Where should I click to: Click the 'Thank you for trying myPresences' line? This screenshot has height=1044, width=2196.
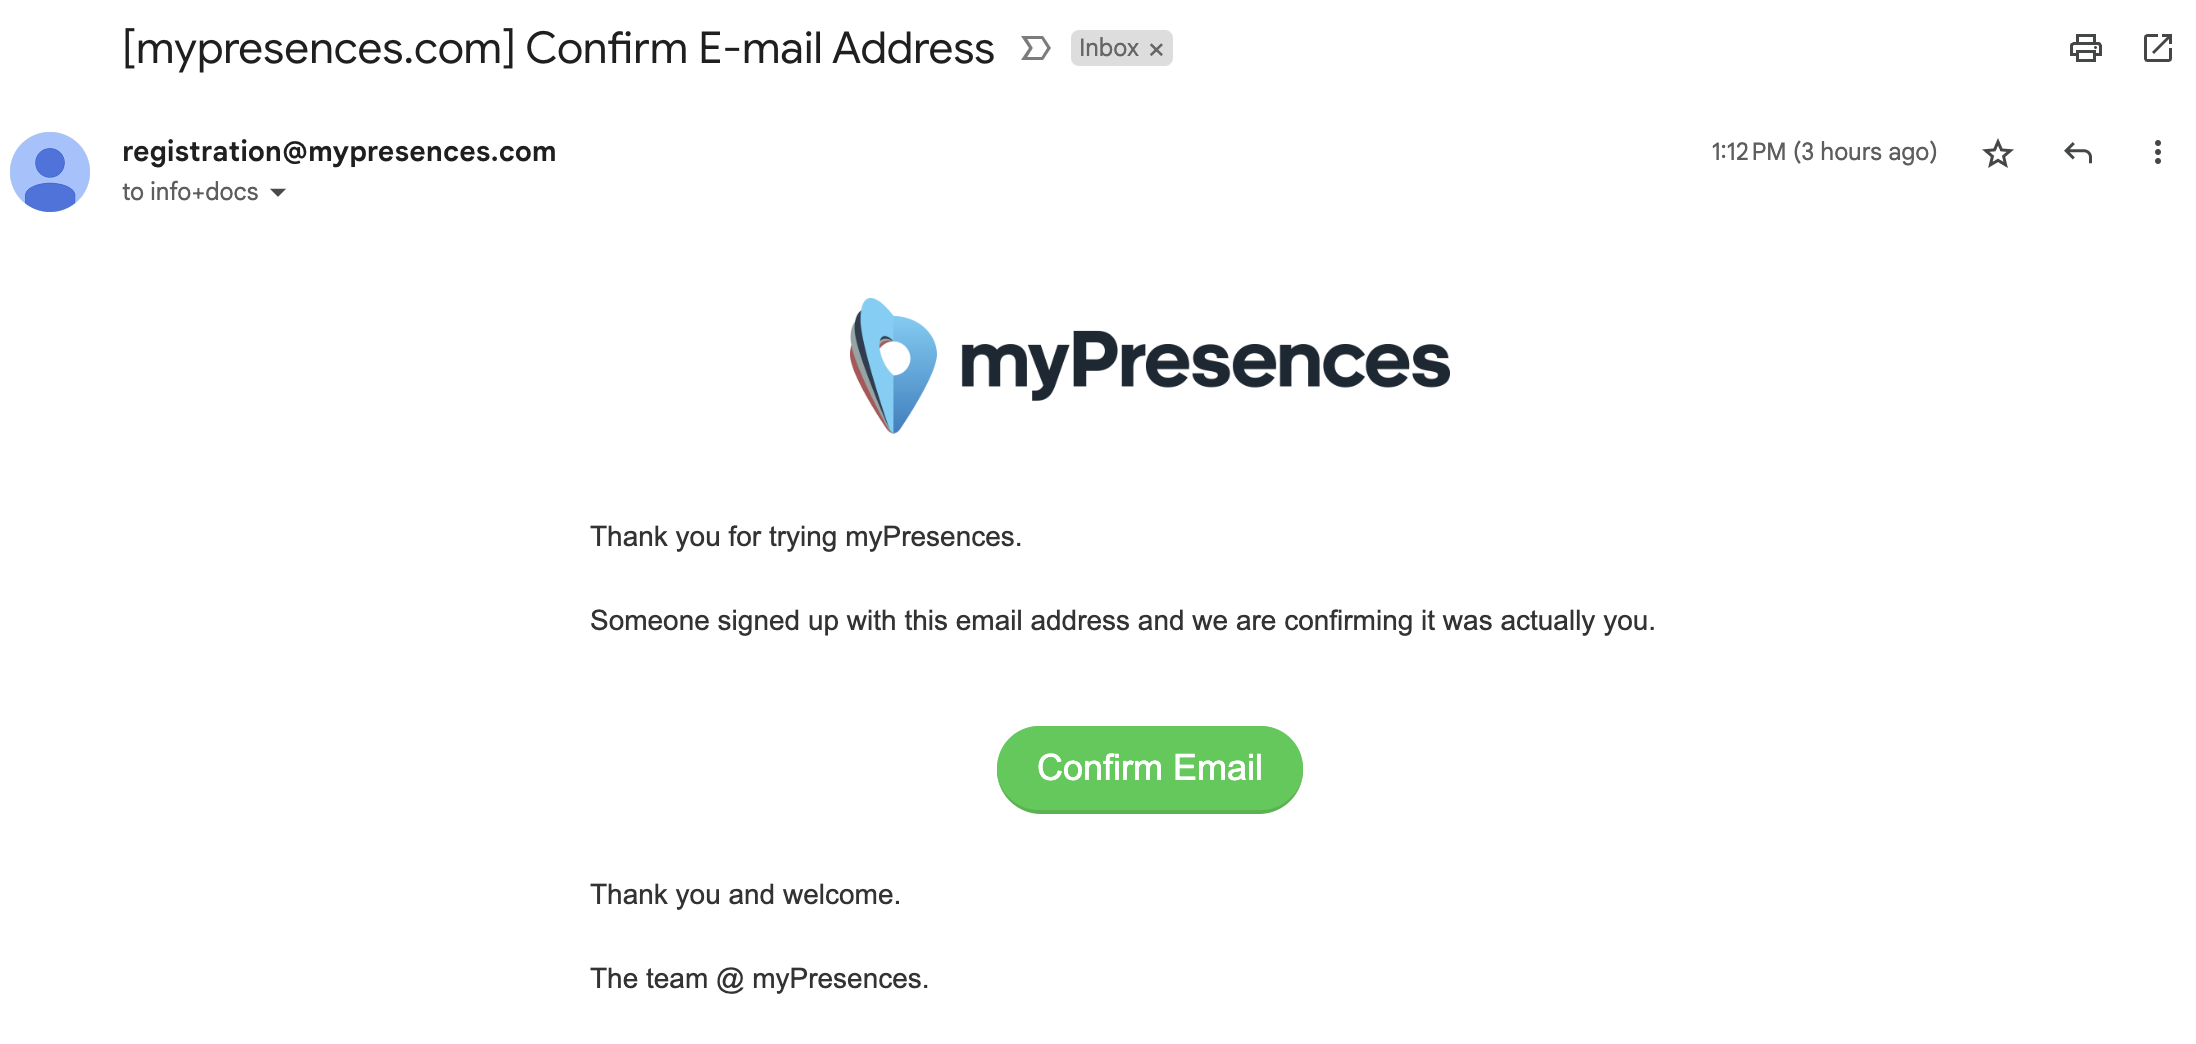click(806, 537)
